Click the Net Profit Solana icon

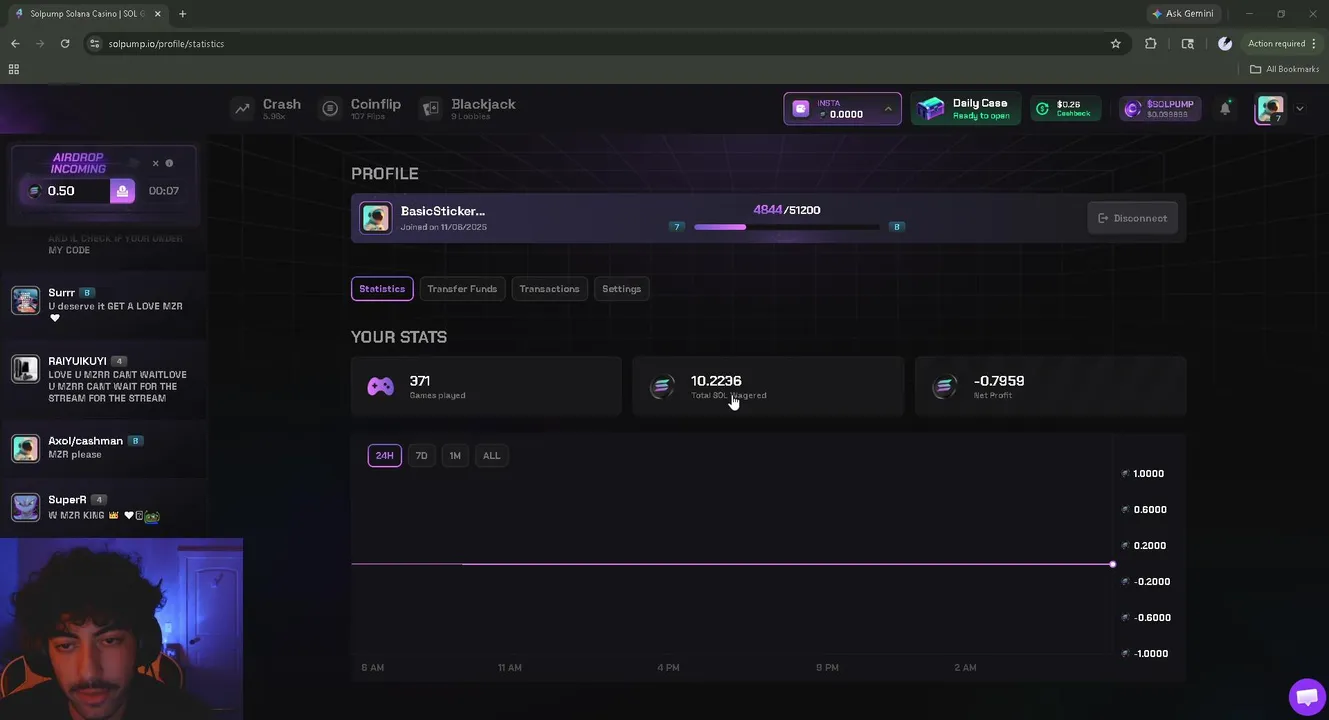(x=944, y=387)
